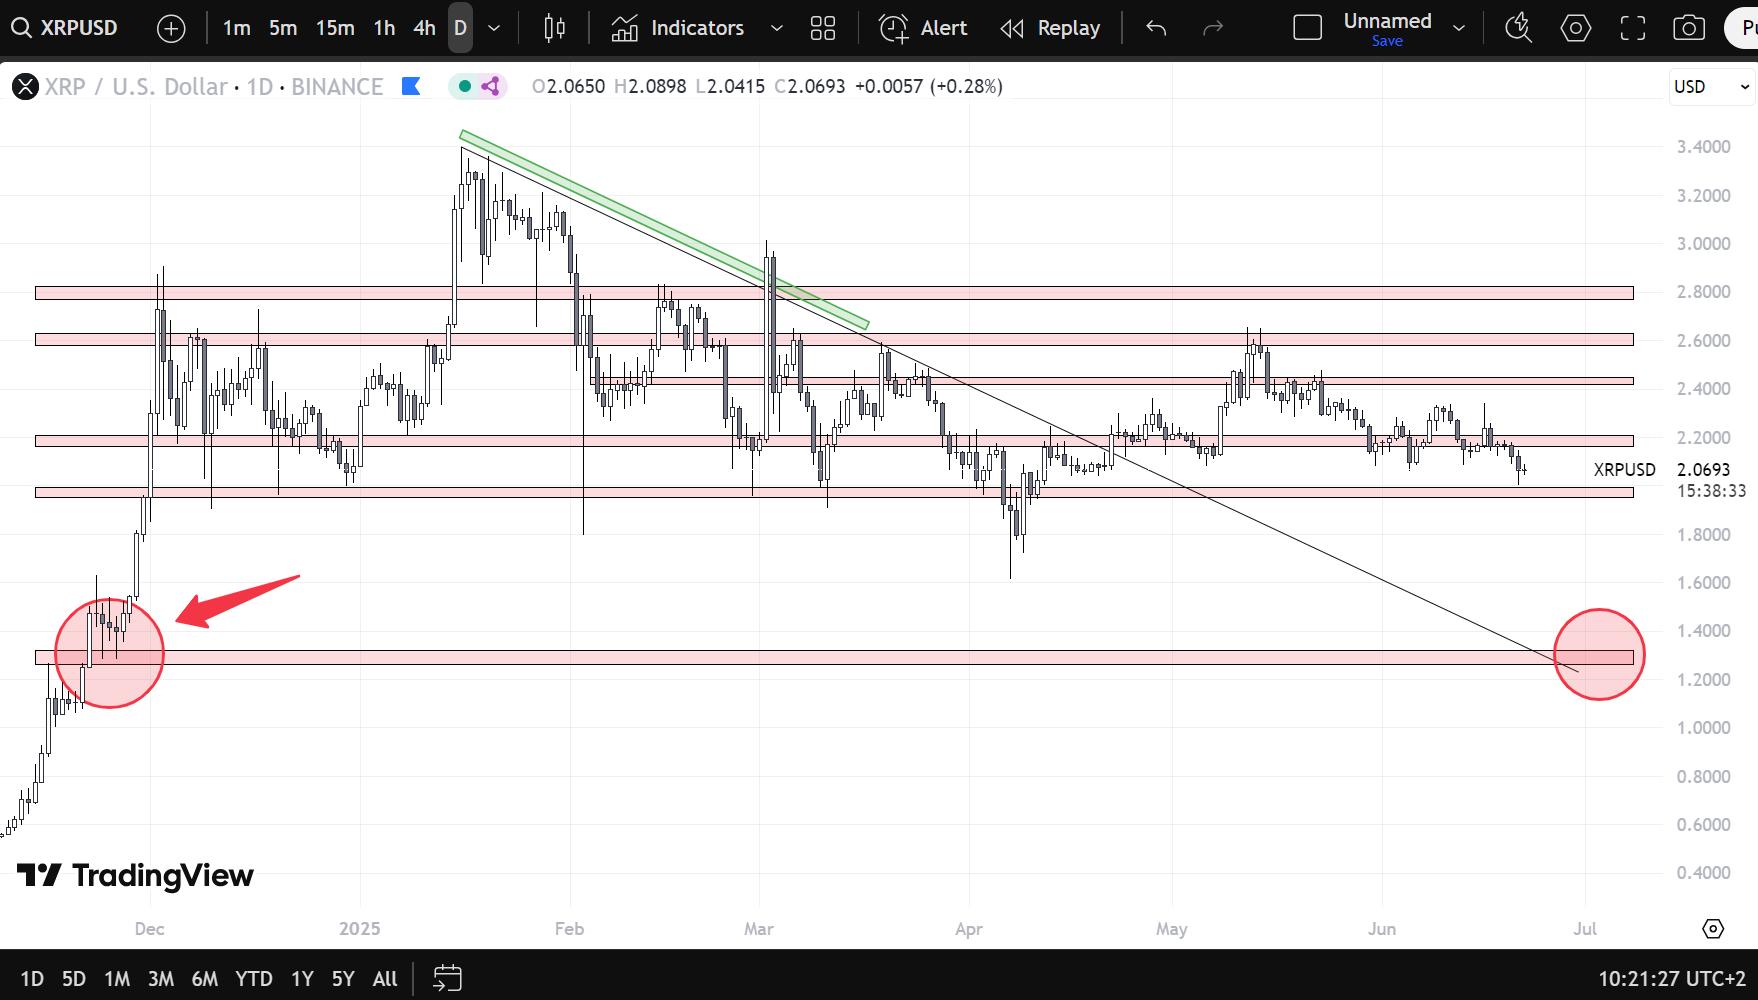Open the layout setup square icon
Viewport: 1758px width, 1000px height.
click(1308, 28)
